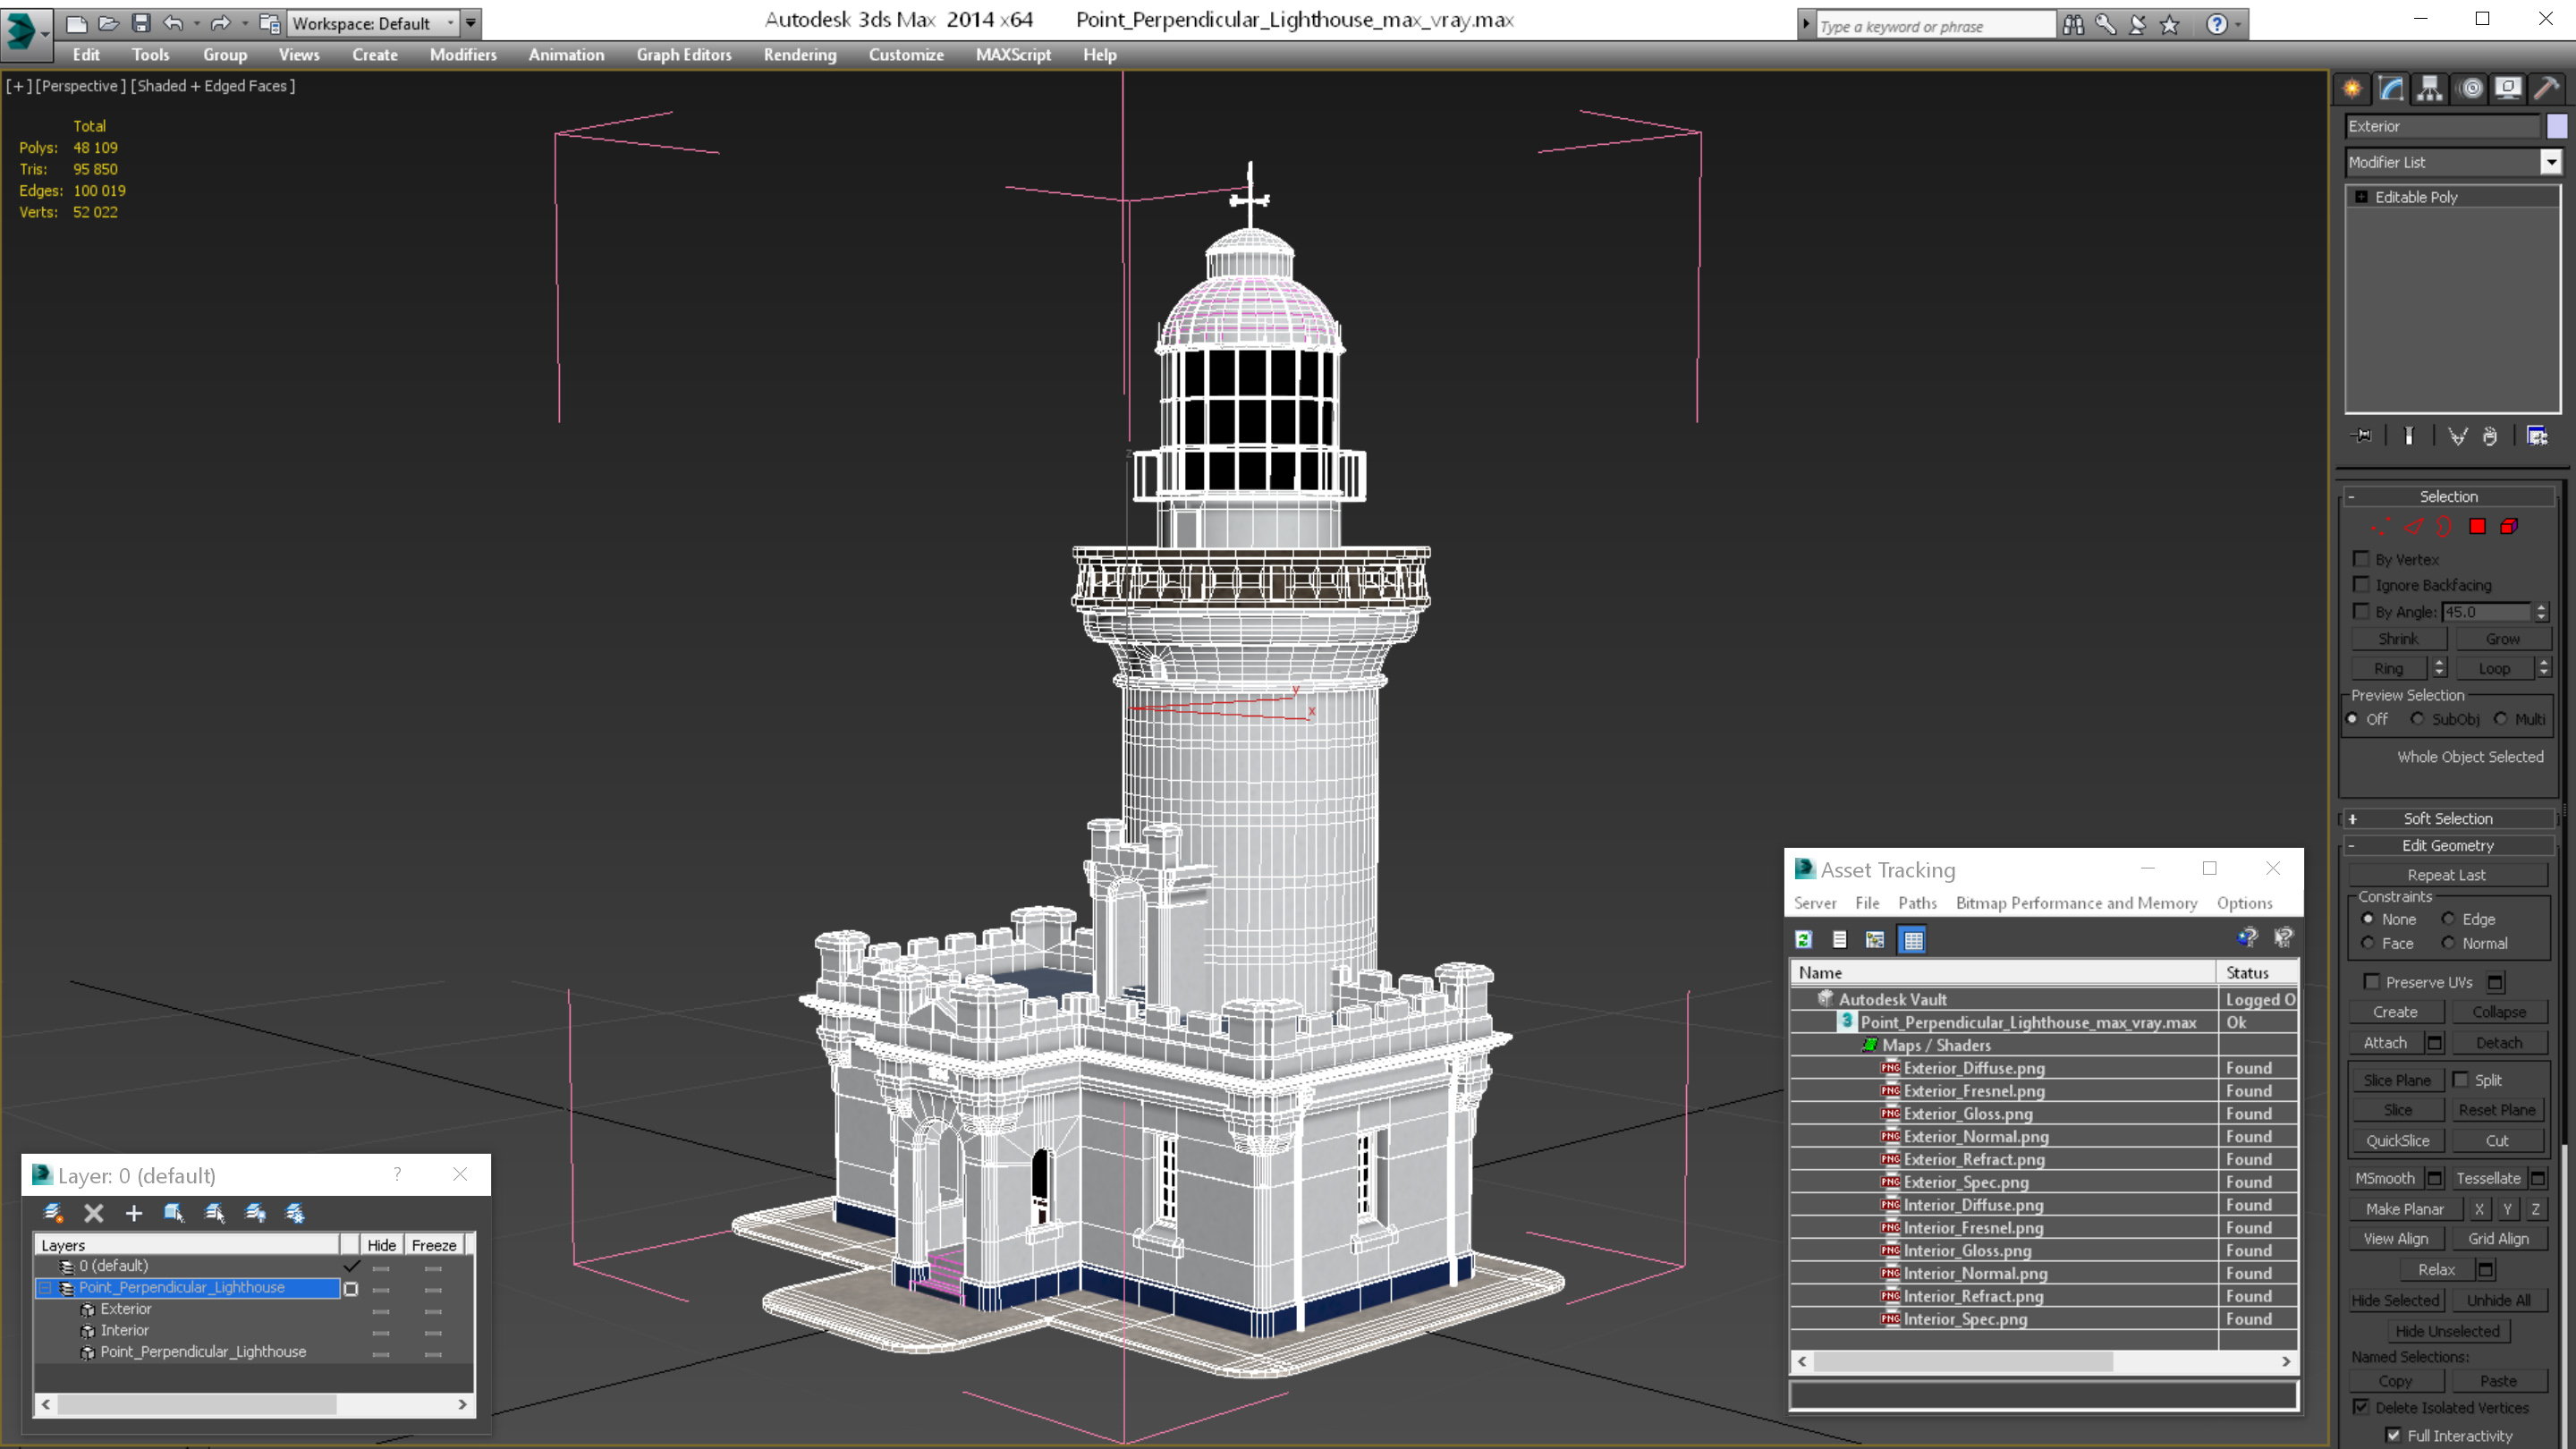Open Configure Modifier Sets icon
The width and height of the screenshot is (2576, 1449).
pyautogui.click(x=2537, y=436)
